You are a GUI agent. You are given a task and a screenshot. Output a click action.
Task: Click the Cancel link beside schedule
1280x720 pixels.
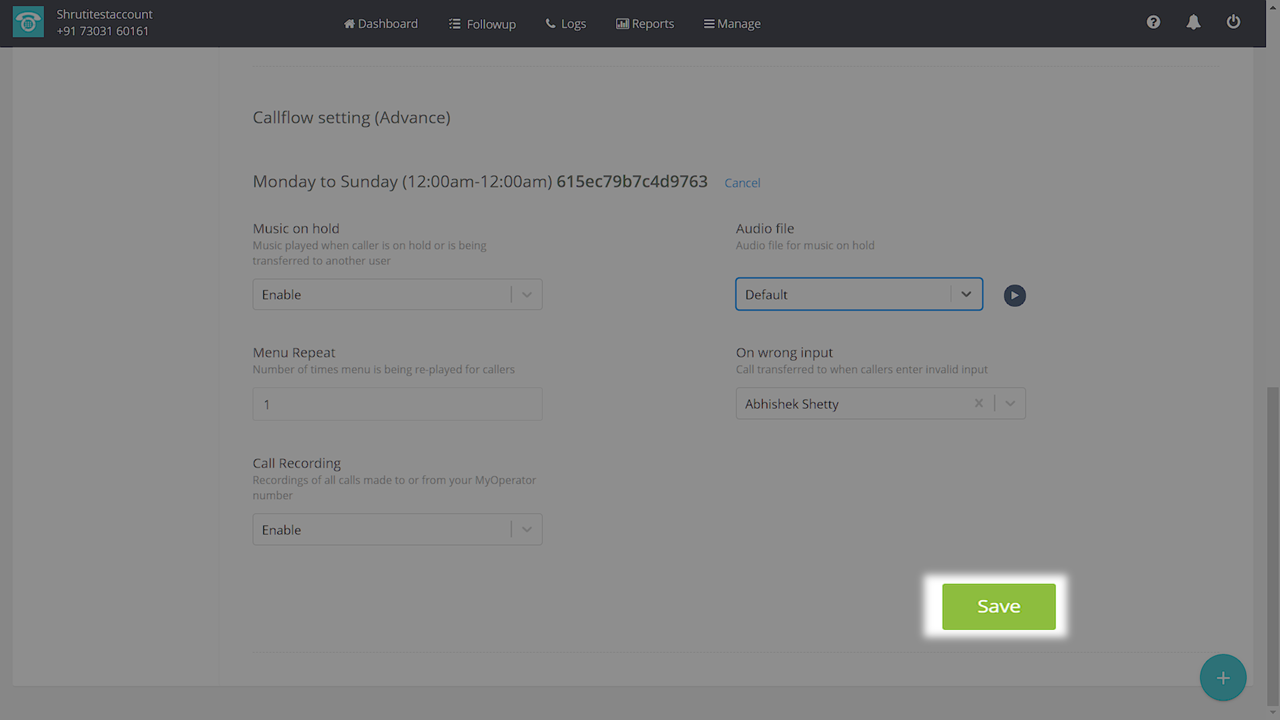coord(742,183)
